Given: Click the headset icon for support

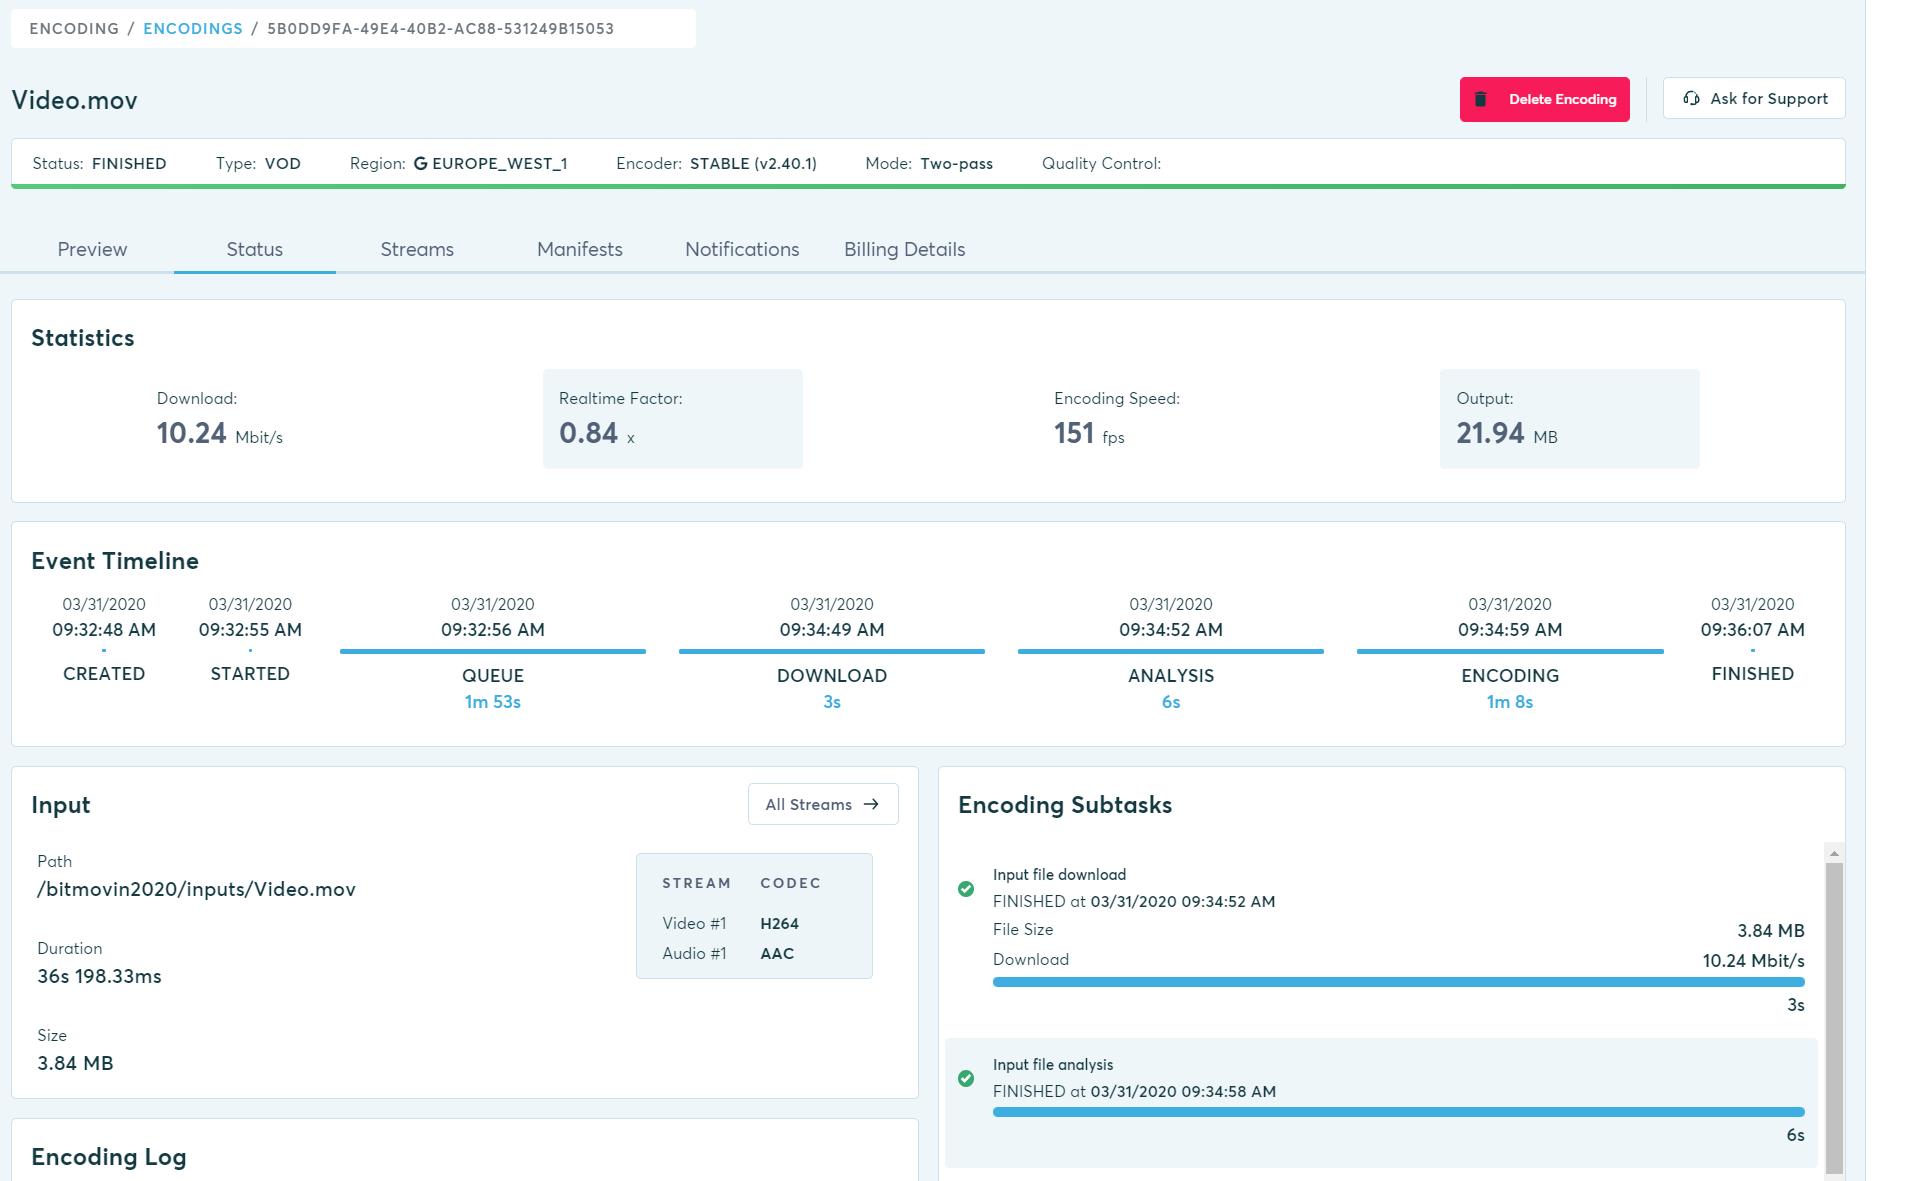Looking at the screenshot, I should (x=1691, y=98).
